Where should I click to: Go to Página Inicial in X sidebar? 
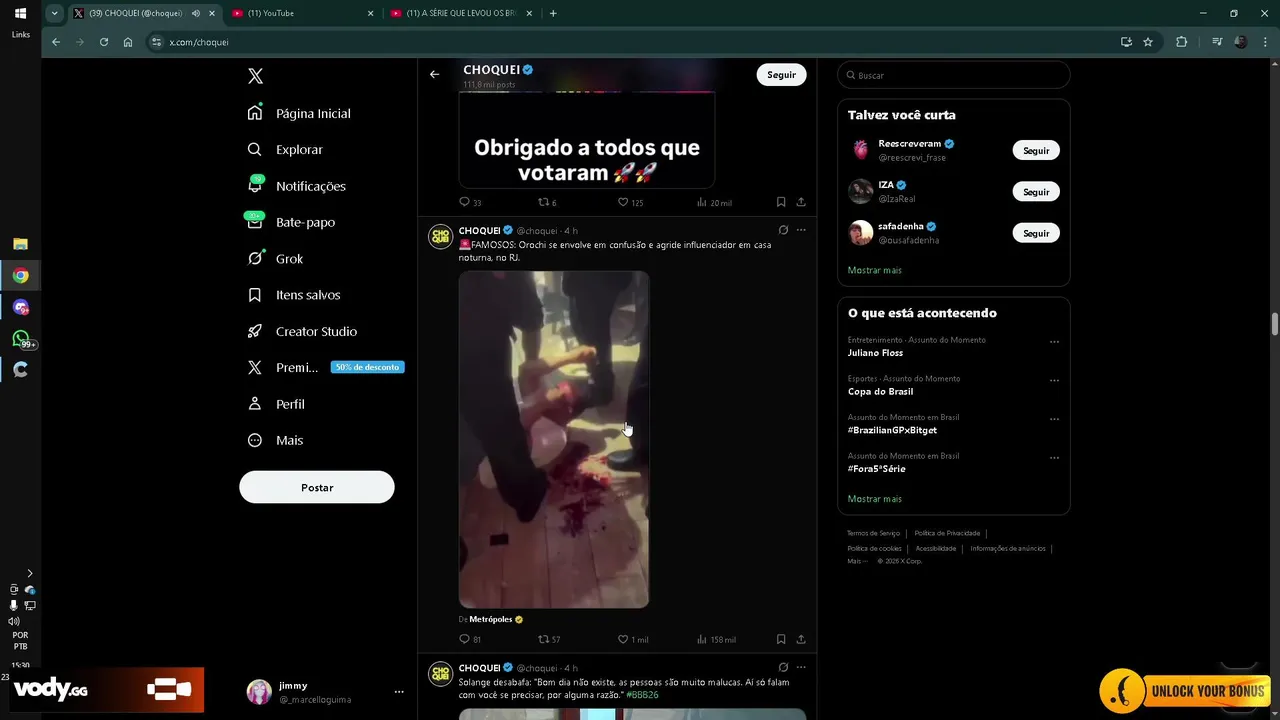pyautogui.click(x=299, y=113)
